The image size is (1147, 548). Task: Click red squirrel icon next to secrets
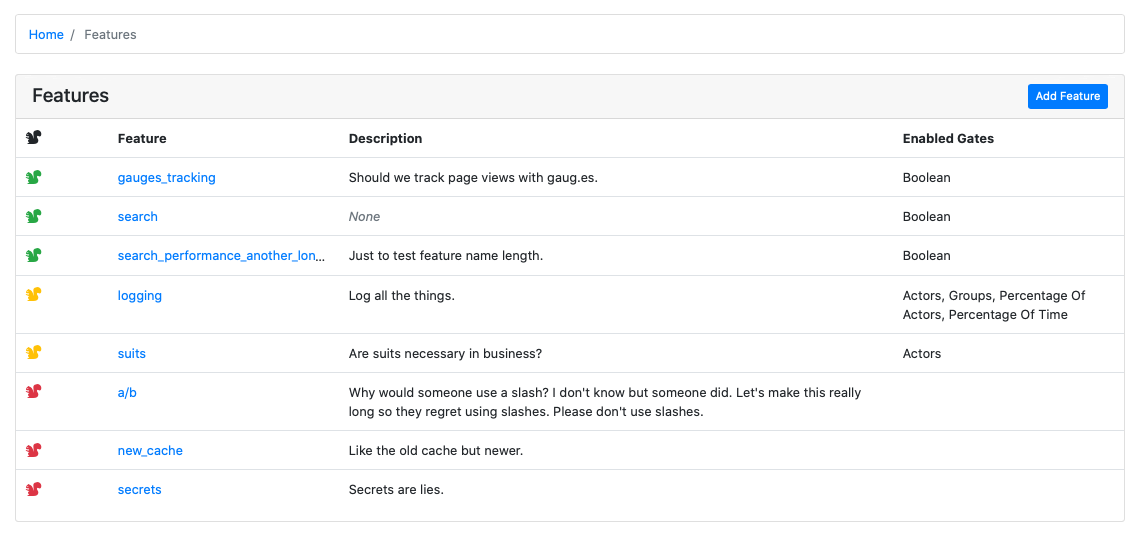click(x=34, y=489)
